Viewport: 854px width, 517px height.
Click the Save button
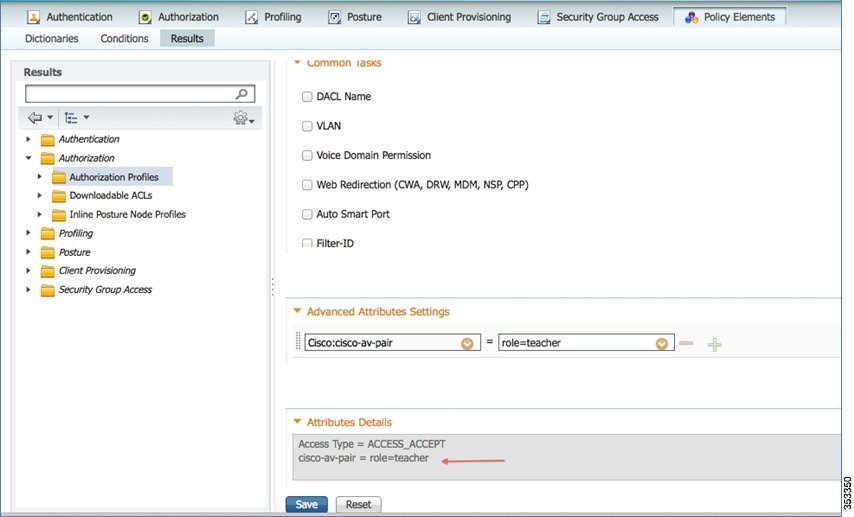pyautogui.click(x=307, y=504)
